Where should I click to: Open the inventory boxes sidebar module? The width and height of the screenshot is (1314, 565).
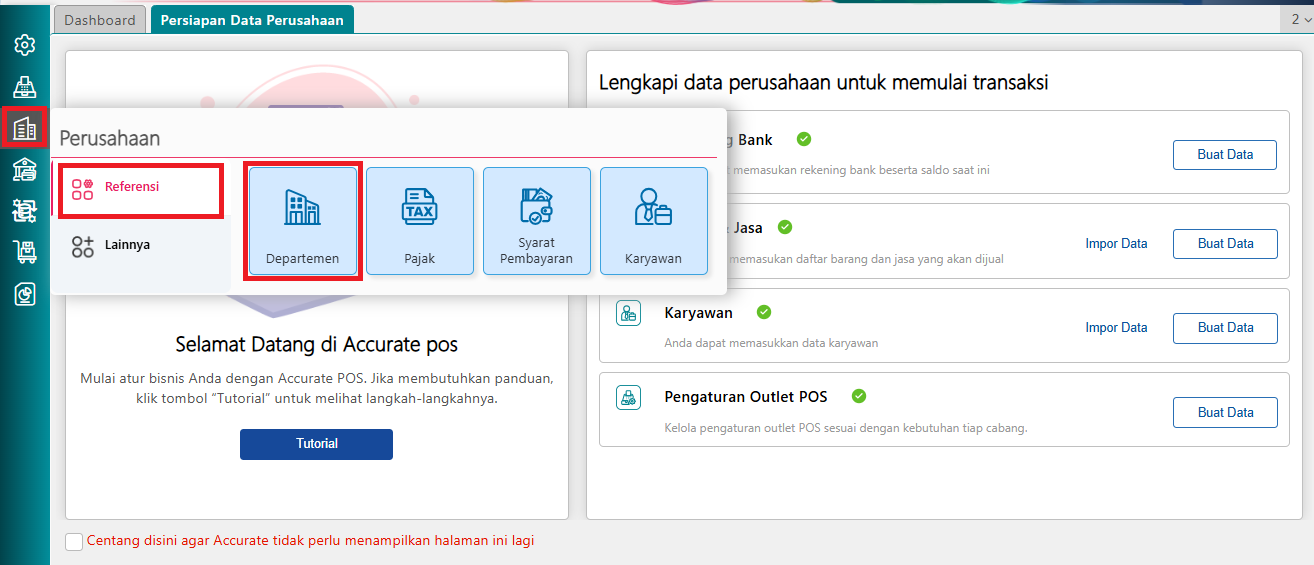[25, 211]
